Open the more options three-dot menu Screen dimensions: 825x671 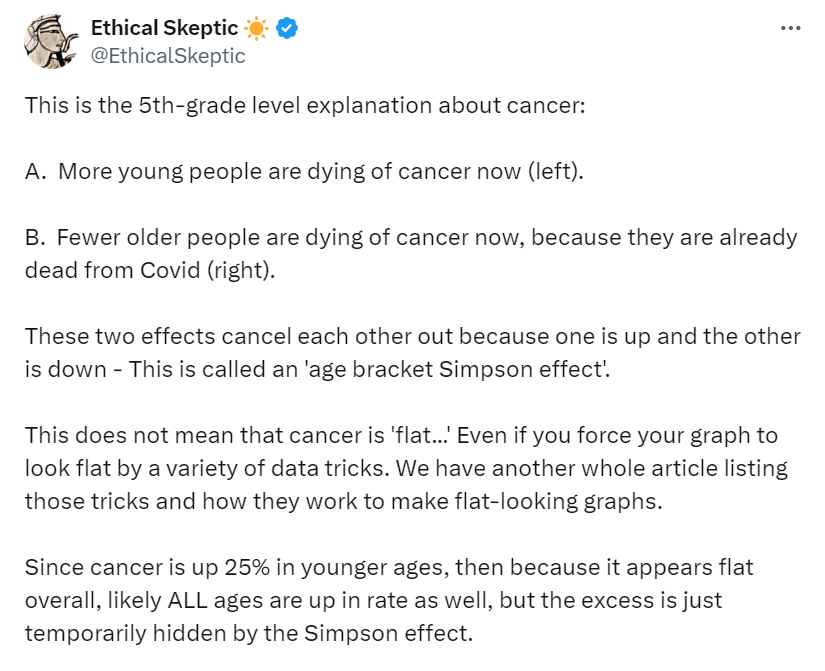(790, 29)
